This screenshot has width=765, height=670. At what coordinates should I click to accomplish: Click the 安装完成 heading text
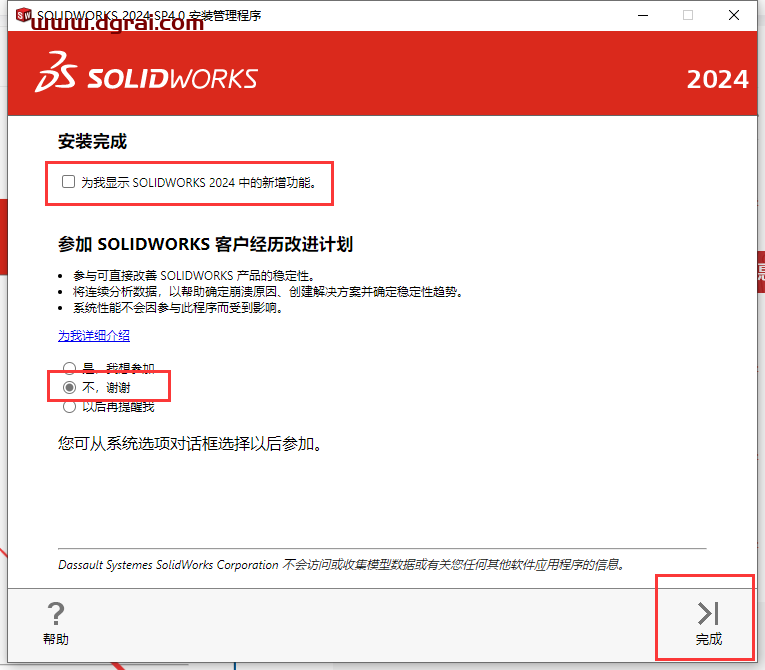pyautogui.click(x=92, y=142)
